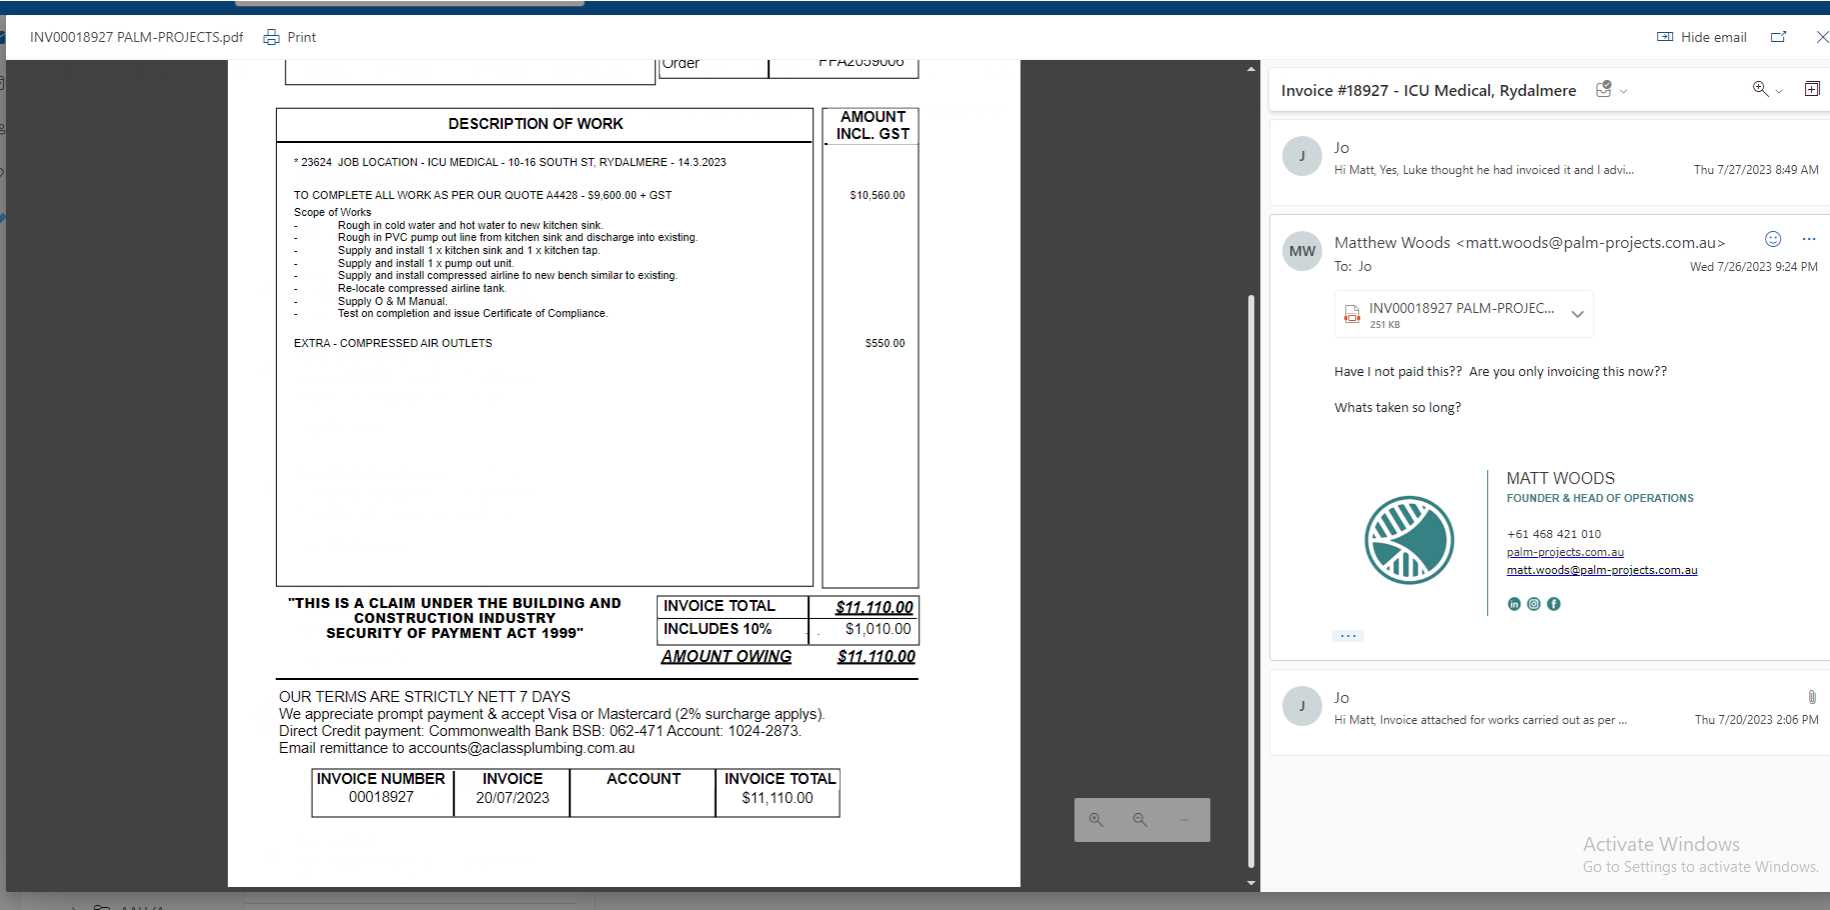
Task: Click Hide email button
Action: [1702, 37]
